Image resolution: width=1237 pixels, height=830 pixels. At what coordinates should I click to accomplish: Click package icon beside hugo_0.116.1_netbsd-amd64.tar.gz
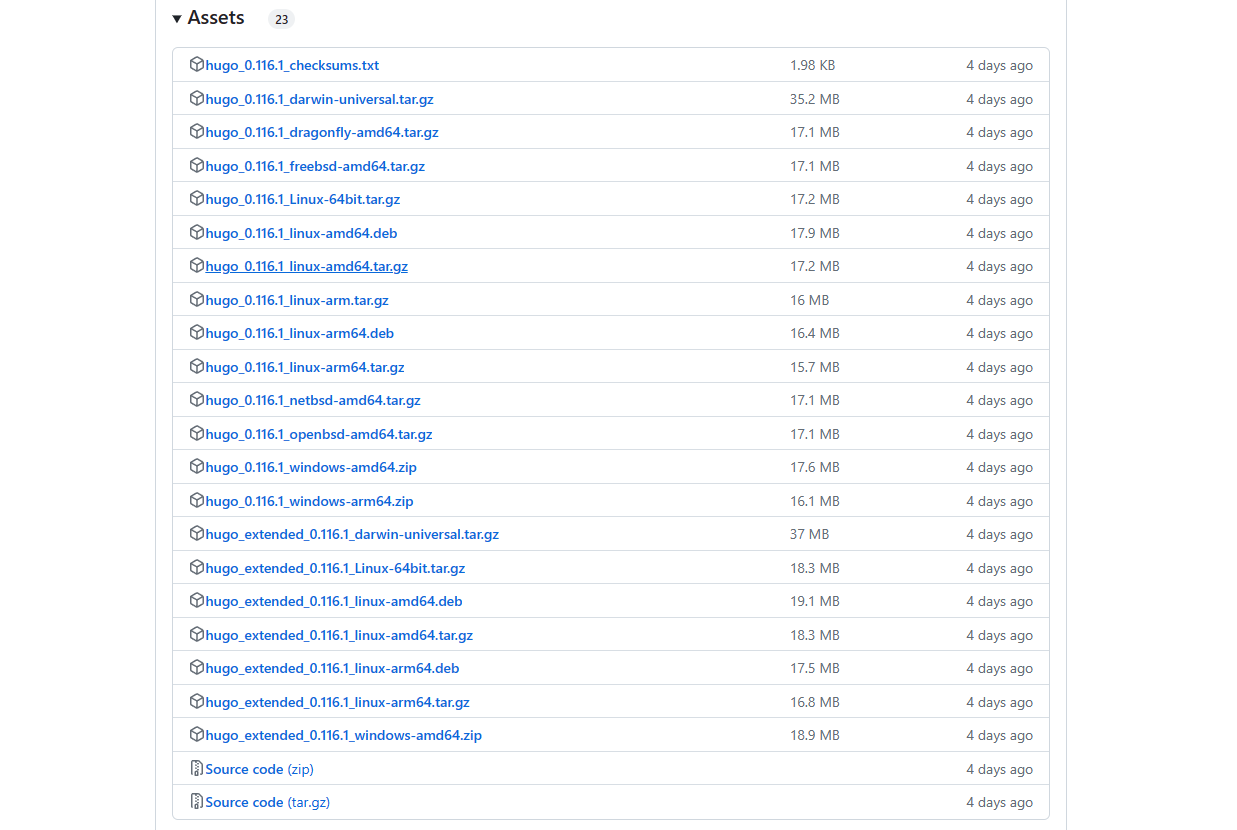pyautogui.click(x=197, y=400)
